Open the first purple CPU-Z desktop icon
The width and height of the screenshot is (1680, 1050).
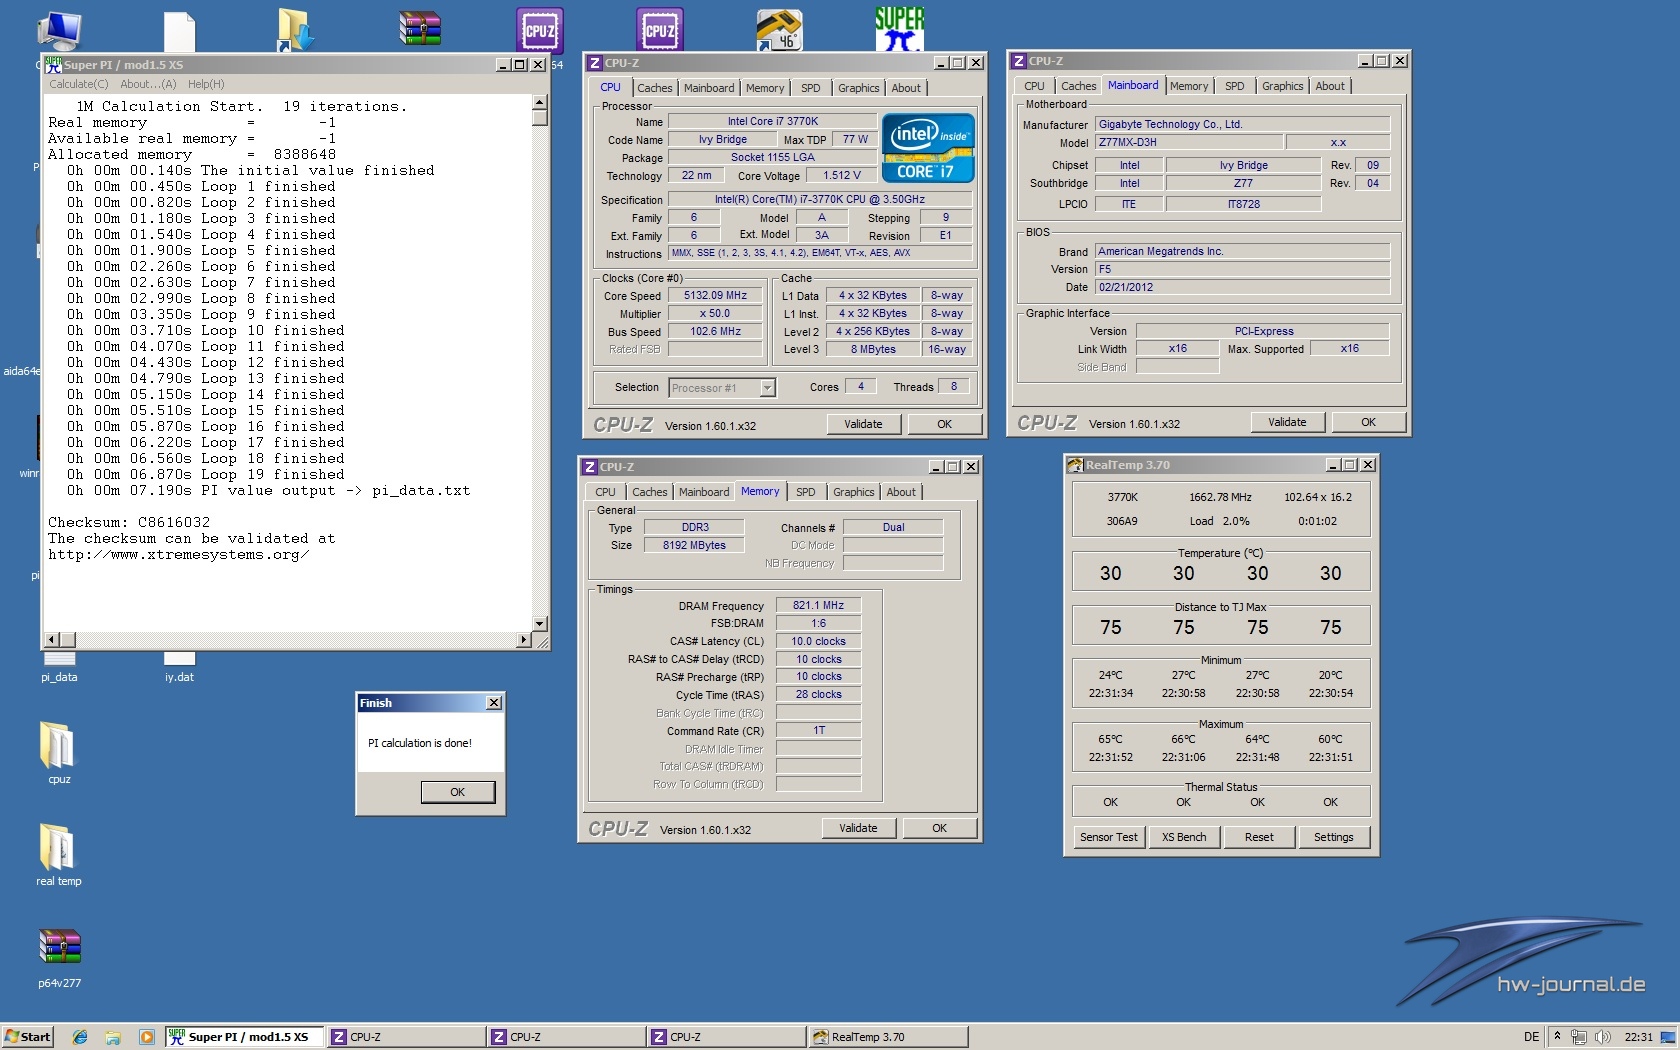coord(540,30)
